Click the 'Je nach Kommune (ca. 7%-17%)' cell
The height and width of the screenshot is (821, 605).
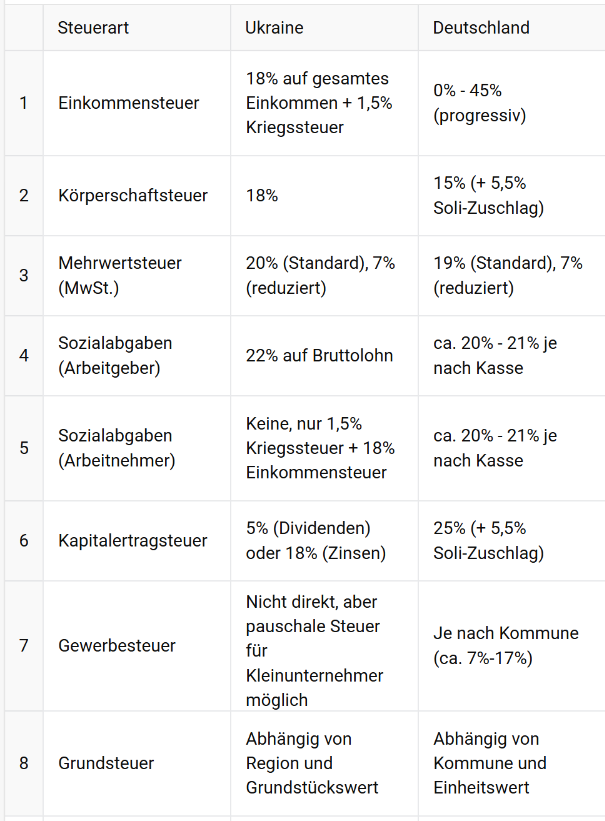[x=506, y=646]
